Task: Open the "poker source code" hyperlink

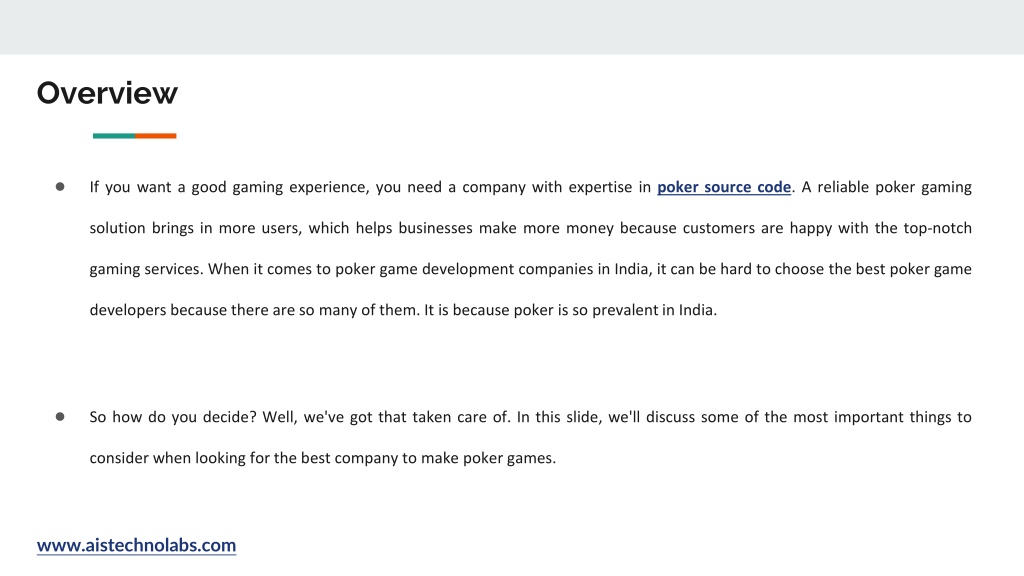Action: pyautogui.click(x=724, y=187)
